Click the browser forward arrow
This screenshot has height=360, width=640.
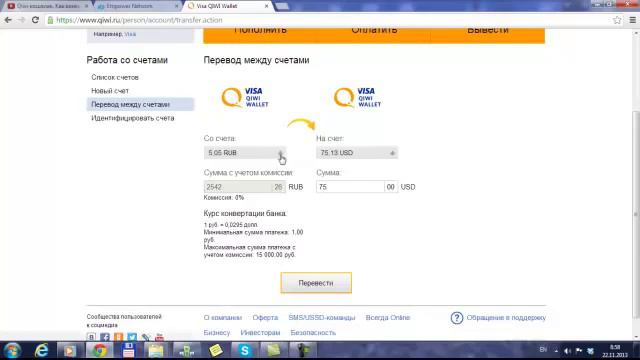(x=22, y=20)
